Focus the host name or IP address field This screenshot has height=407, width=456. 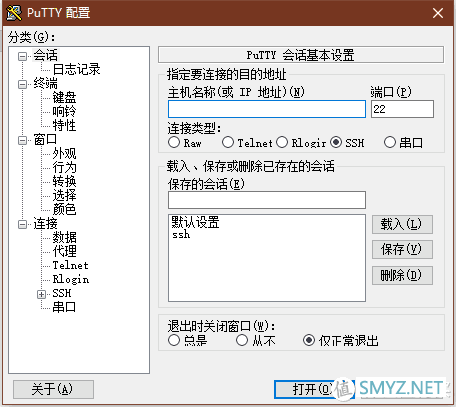[267, 109]
